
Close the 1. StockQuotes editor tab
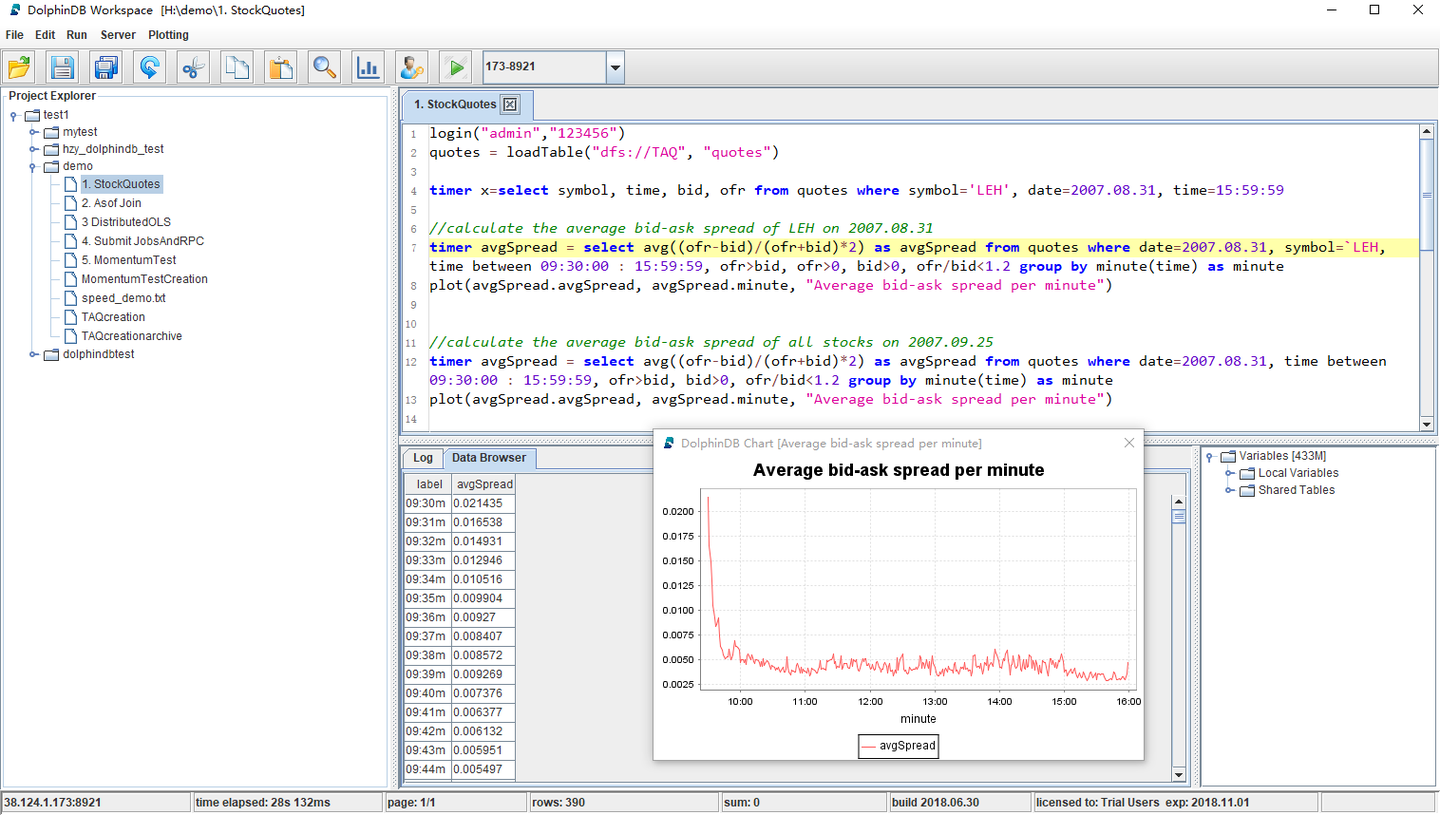(x=510, y=104)
